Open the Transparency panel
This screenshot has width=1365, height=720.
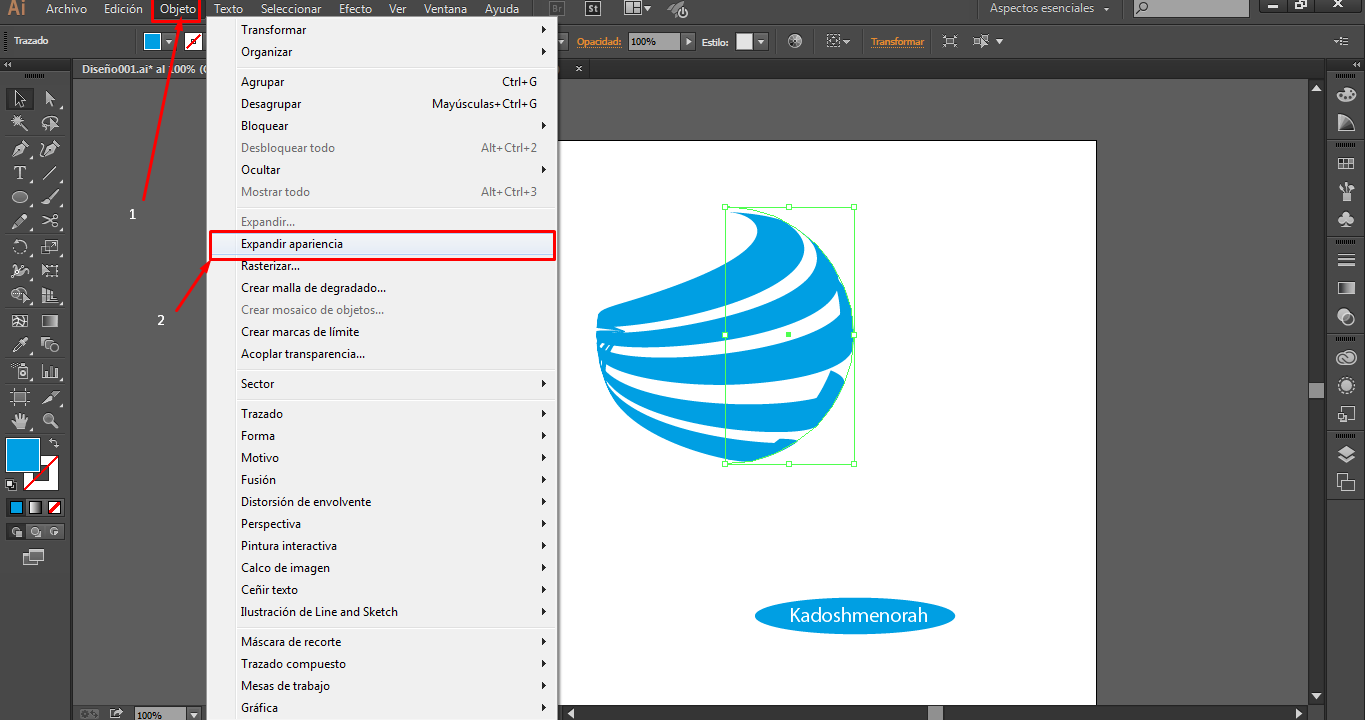point(1346,317)
